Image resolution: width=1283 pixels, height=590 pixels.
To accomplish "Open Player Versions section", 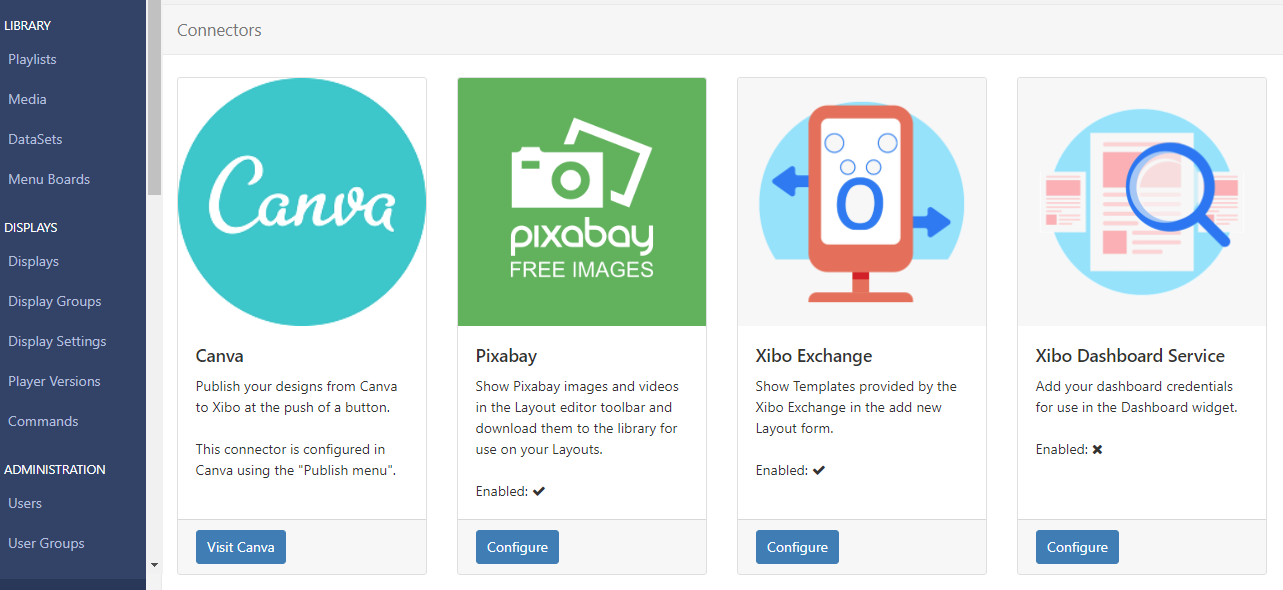I will coord(54,382).
